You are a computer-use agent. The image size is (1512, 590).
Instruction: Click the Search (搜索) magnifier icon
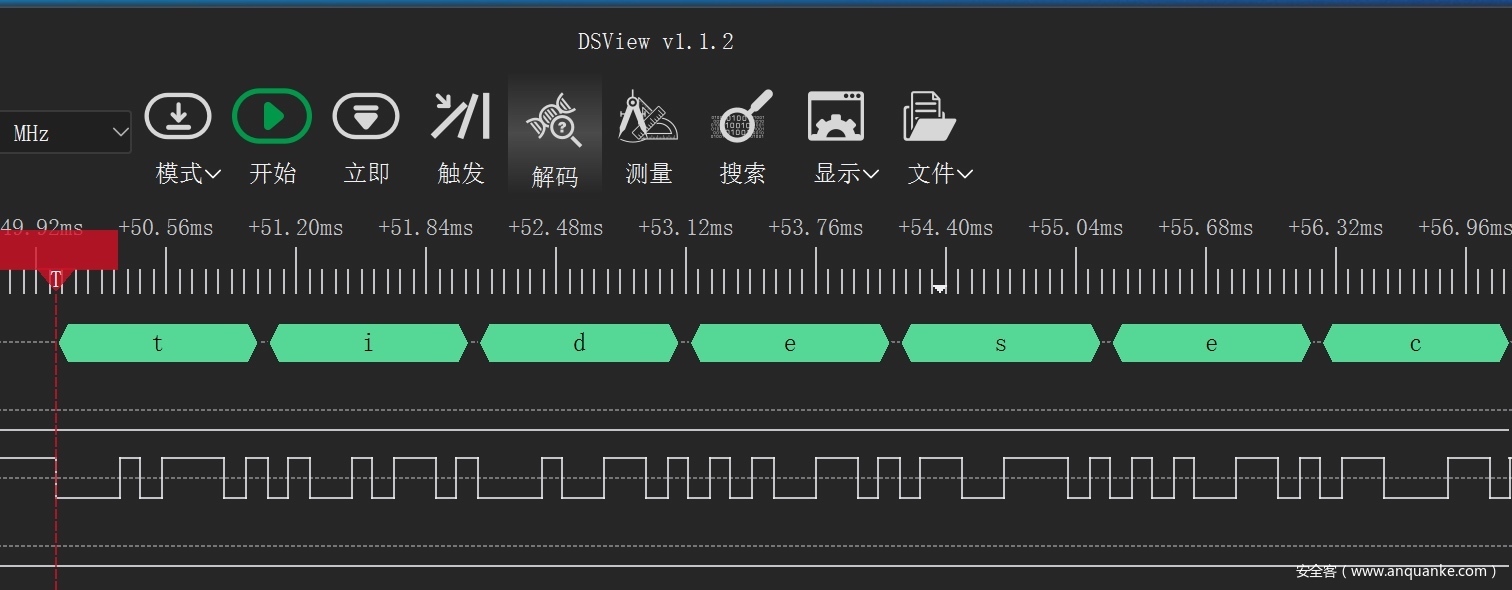742,117
